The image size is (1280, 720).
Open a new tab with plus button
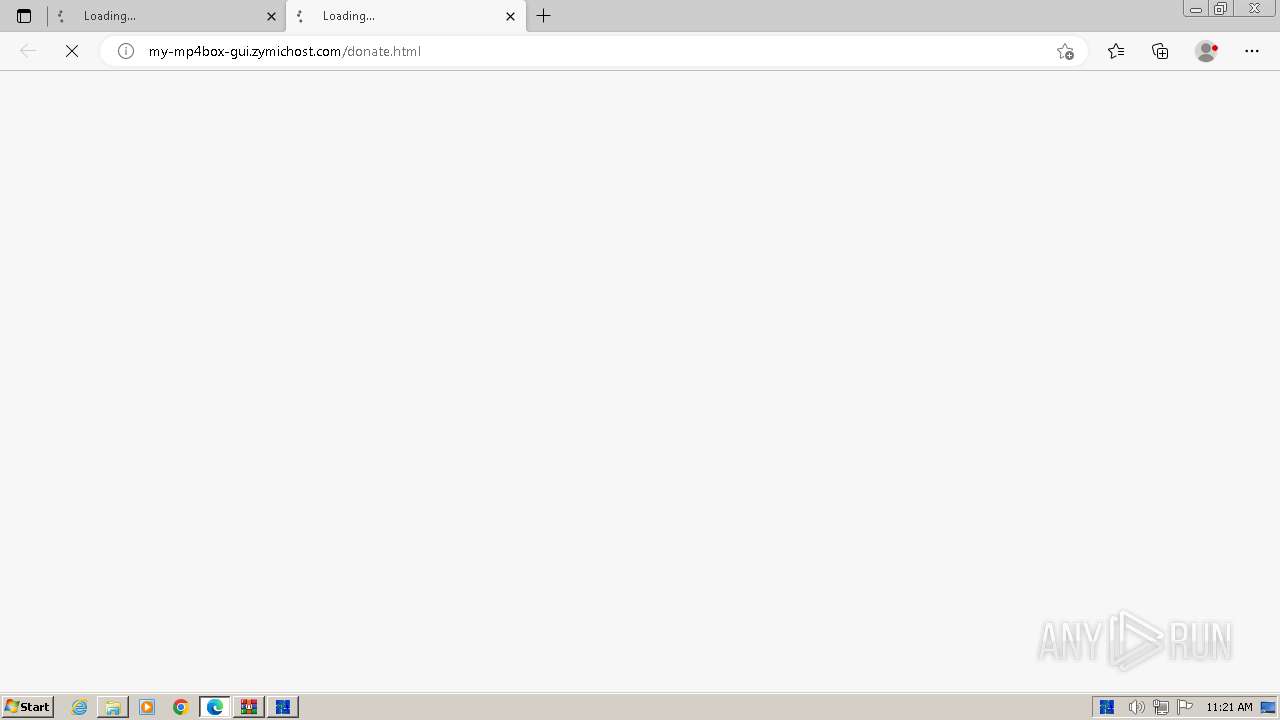coord(544,16)
